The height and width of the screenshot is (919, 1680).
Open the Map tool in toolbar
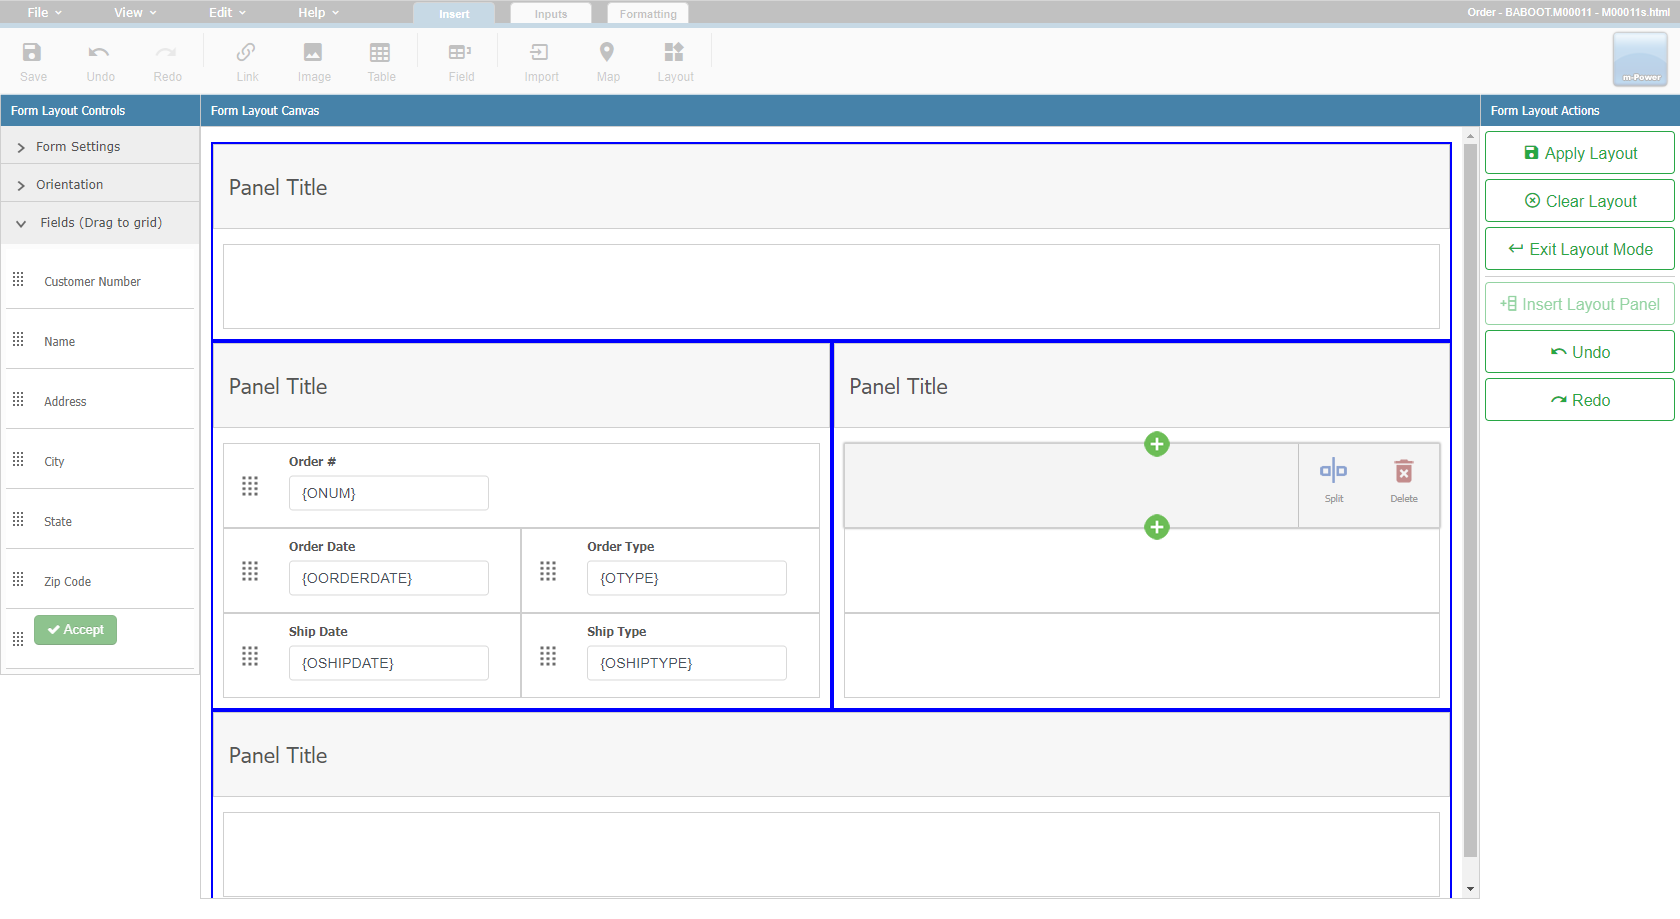pos(607,61)
